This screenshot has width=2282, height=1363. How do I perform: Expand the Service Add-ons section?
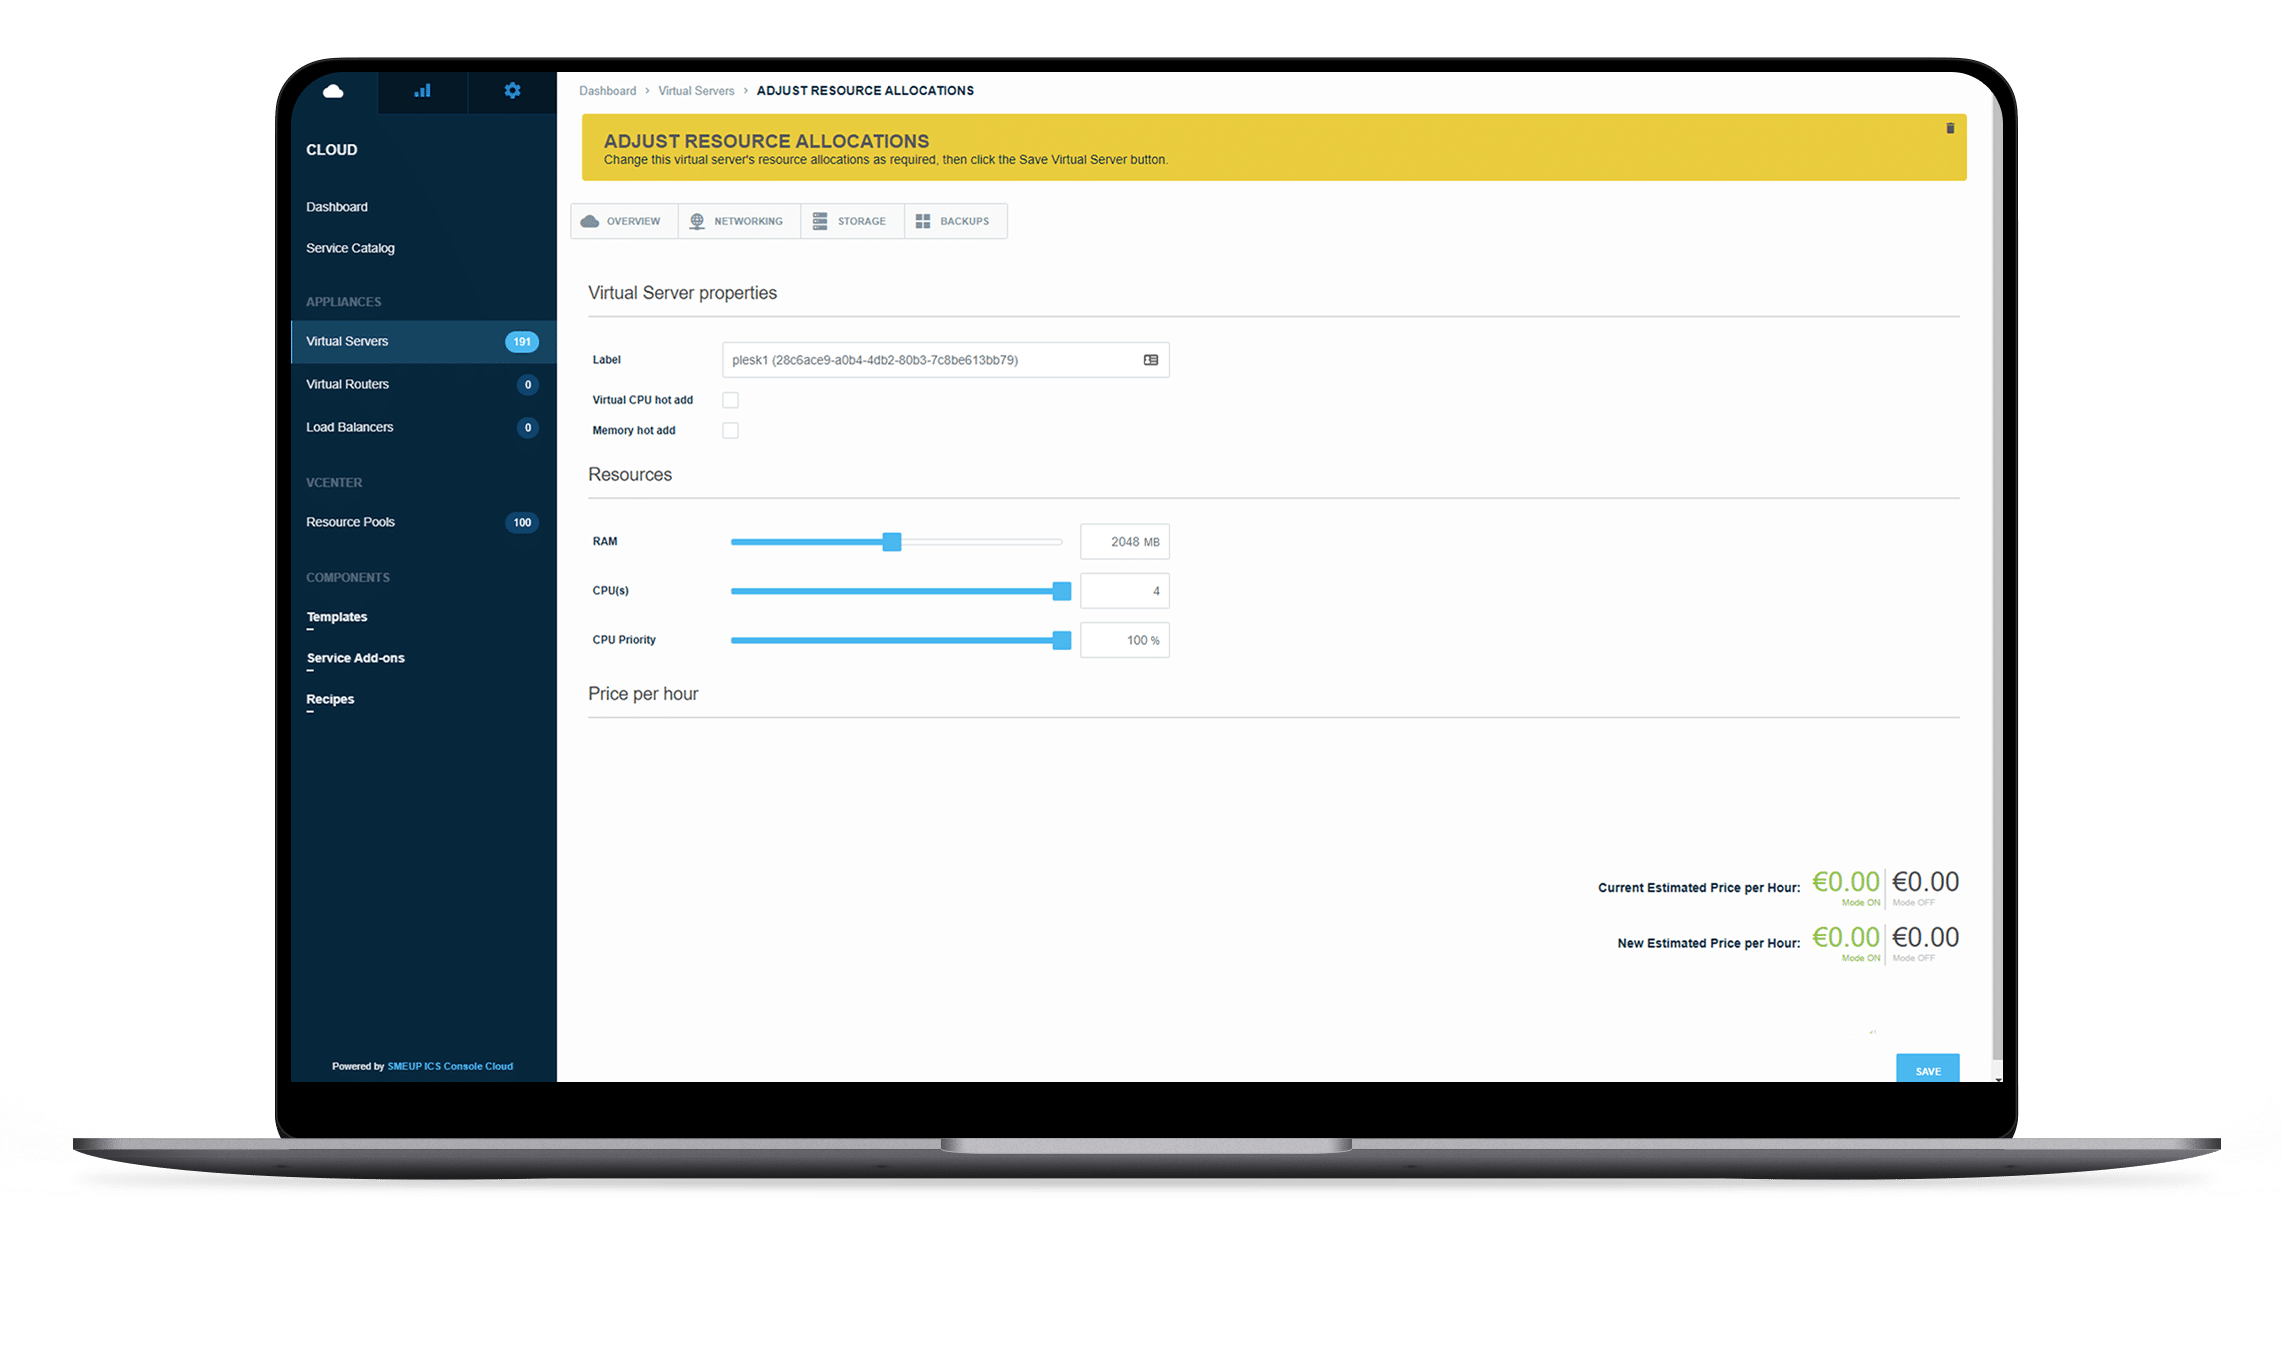pos(355,658)
